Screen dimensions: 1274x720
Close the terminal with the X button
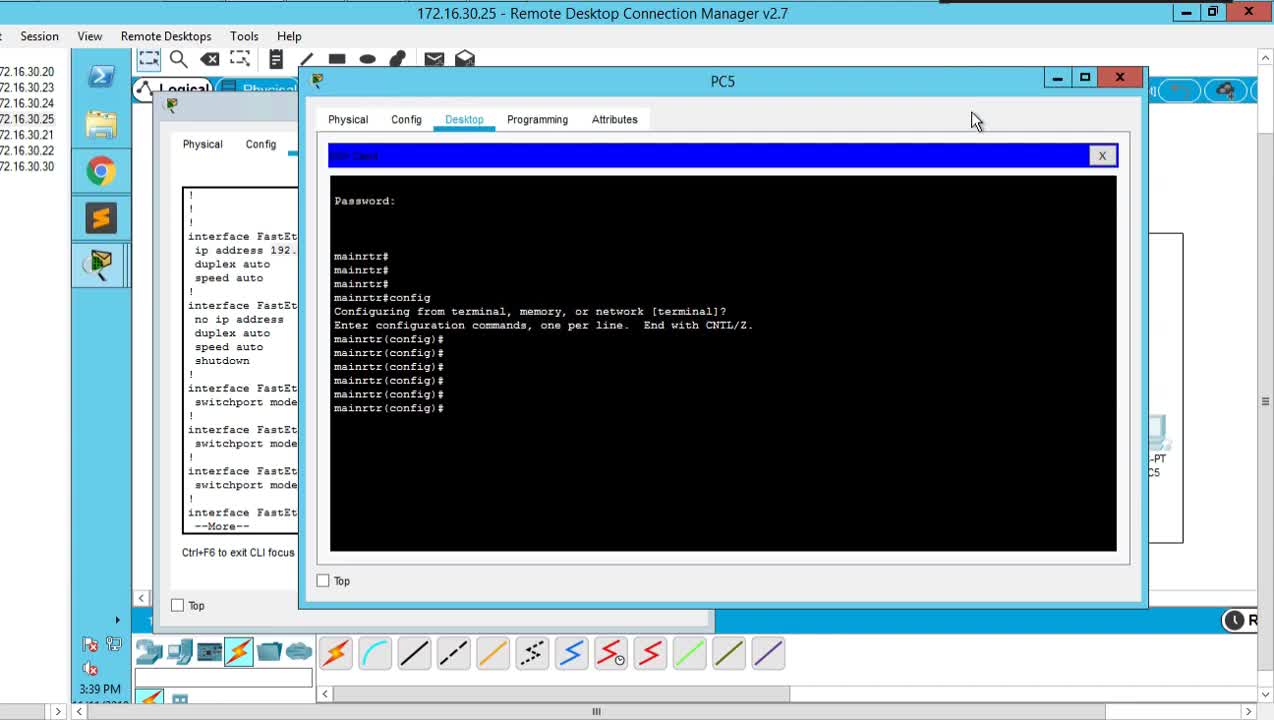[x=1102, y=156]
